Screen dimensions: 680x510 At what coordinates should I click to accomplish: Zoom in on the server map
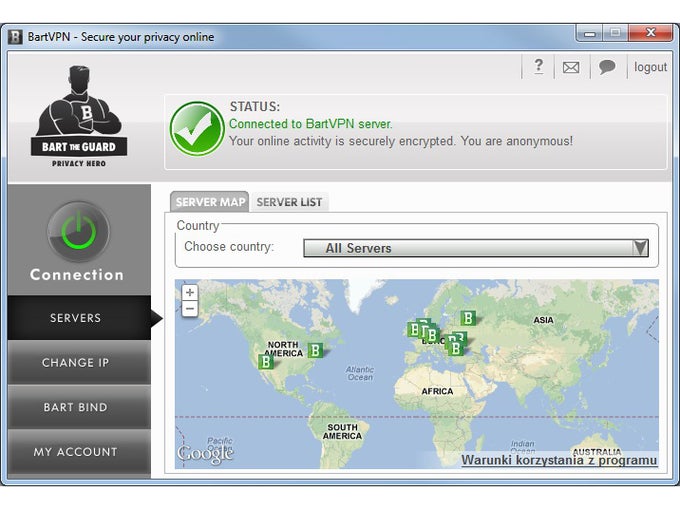tap(190, 293)
